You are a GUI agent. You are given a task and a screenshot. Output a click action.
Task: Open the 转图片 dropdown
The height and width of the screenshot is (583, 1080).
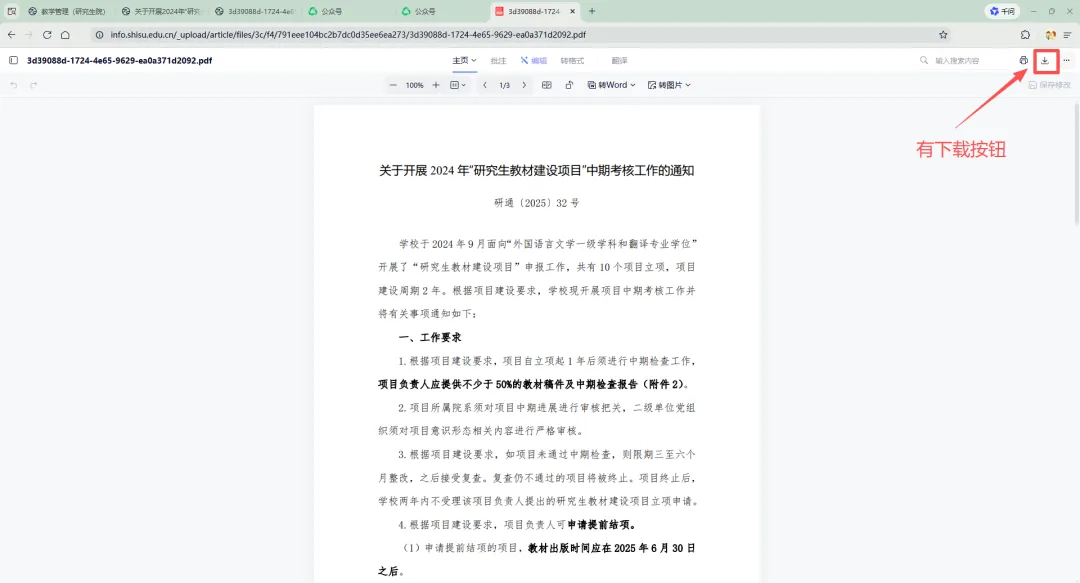coord(669,85)
